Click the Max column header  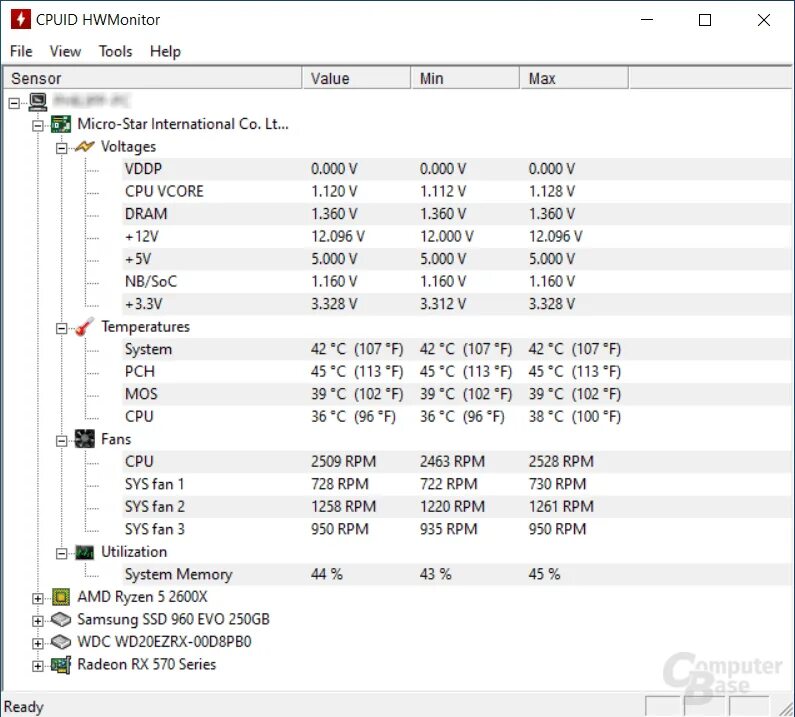pyautogui.click(x=574, y=79)
